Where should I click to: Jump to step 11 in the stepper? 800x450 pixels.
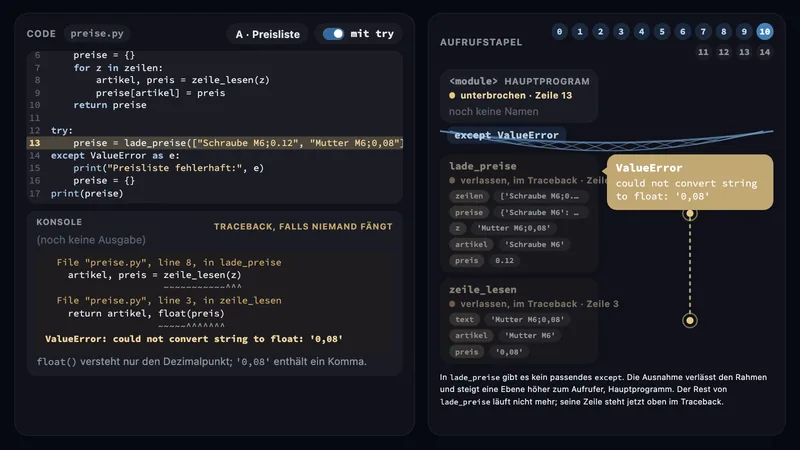[x=703, y=52]
